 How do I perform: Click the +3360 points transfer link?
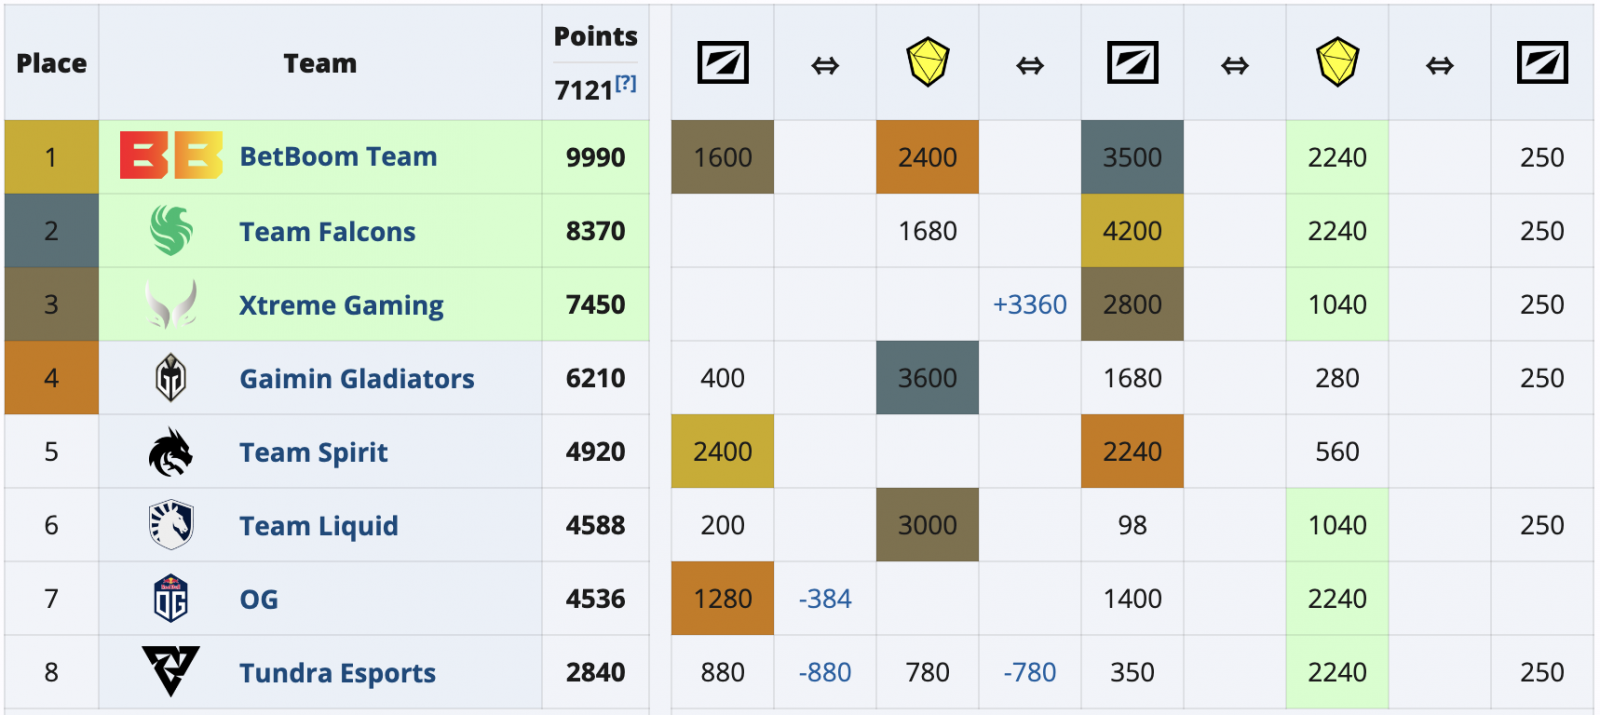1029,305
